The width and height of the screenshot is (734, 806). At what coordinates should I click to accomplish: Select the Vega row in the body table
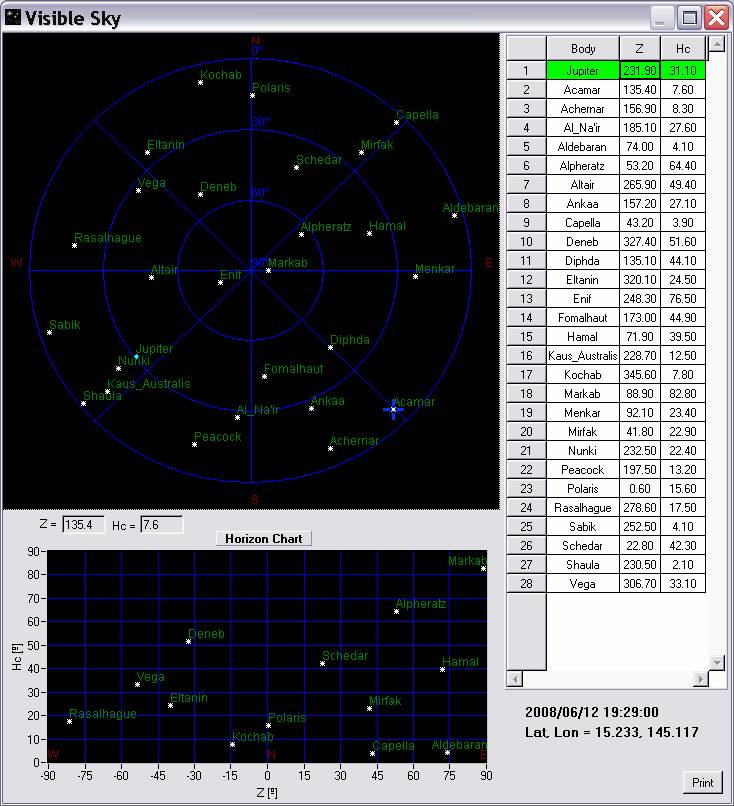point(583,584)
